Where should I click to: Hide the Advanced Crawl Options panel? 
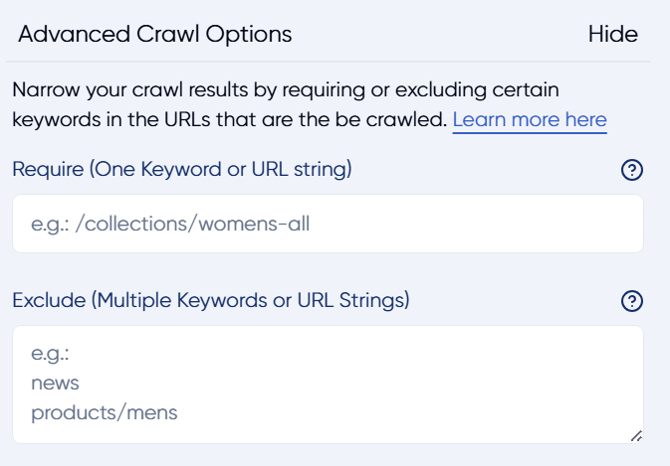[x=613, y=34]
